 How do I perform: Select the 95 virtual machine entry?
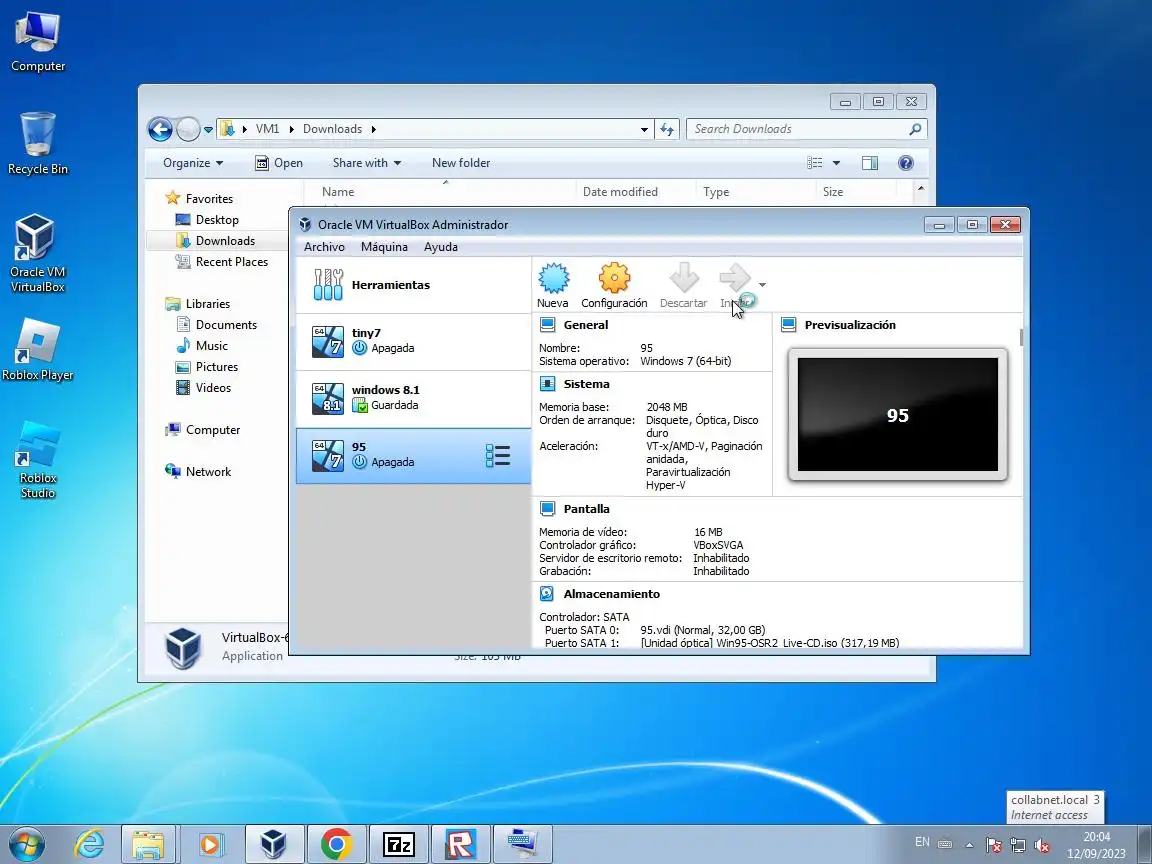(x=413, y=456)
